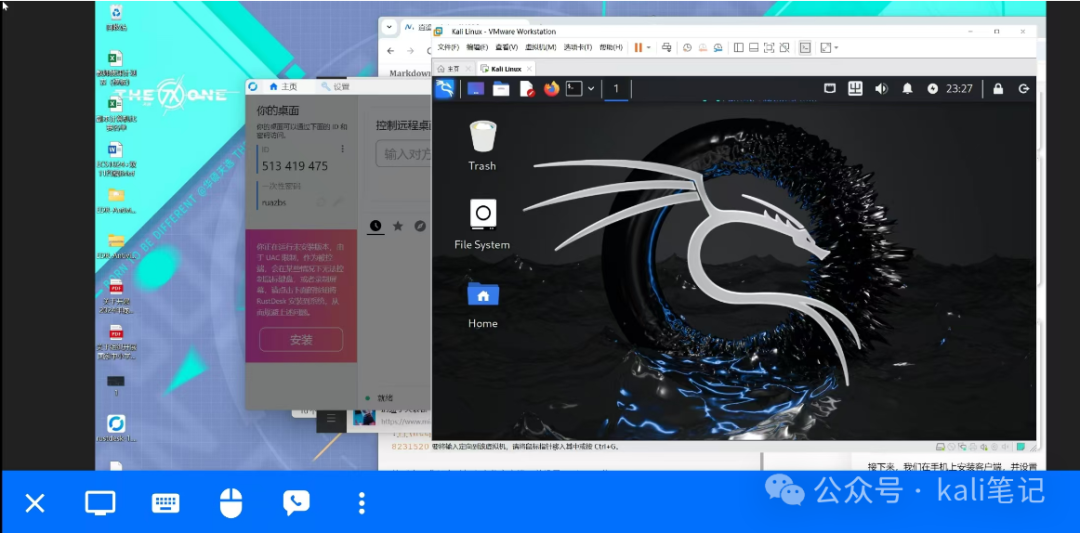The height and width of the screenshot is (533, 1080).
Task: Click the power manager icon beside clock
Action: pos(933,89)
